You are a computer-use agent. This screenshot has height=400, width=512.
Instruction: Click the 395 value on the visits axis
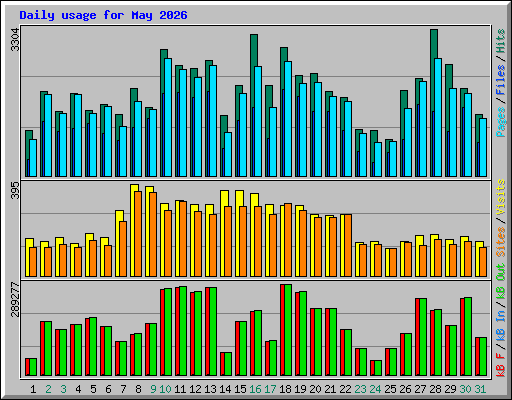coord(15,190)
